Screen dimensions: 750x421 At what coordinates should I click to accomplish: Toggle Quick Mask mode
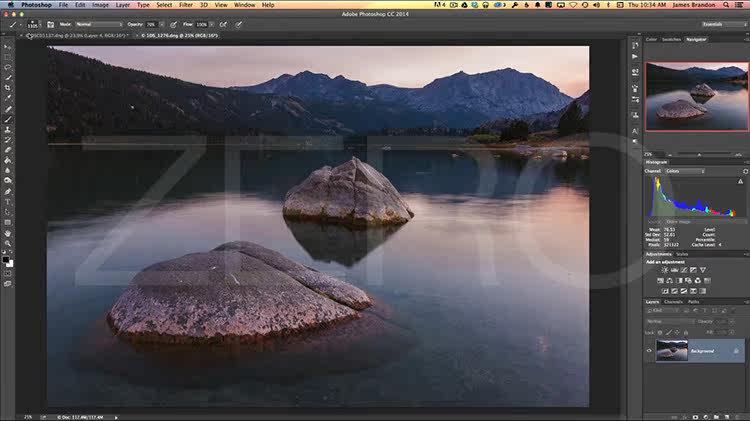[x=8, y=274]
